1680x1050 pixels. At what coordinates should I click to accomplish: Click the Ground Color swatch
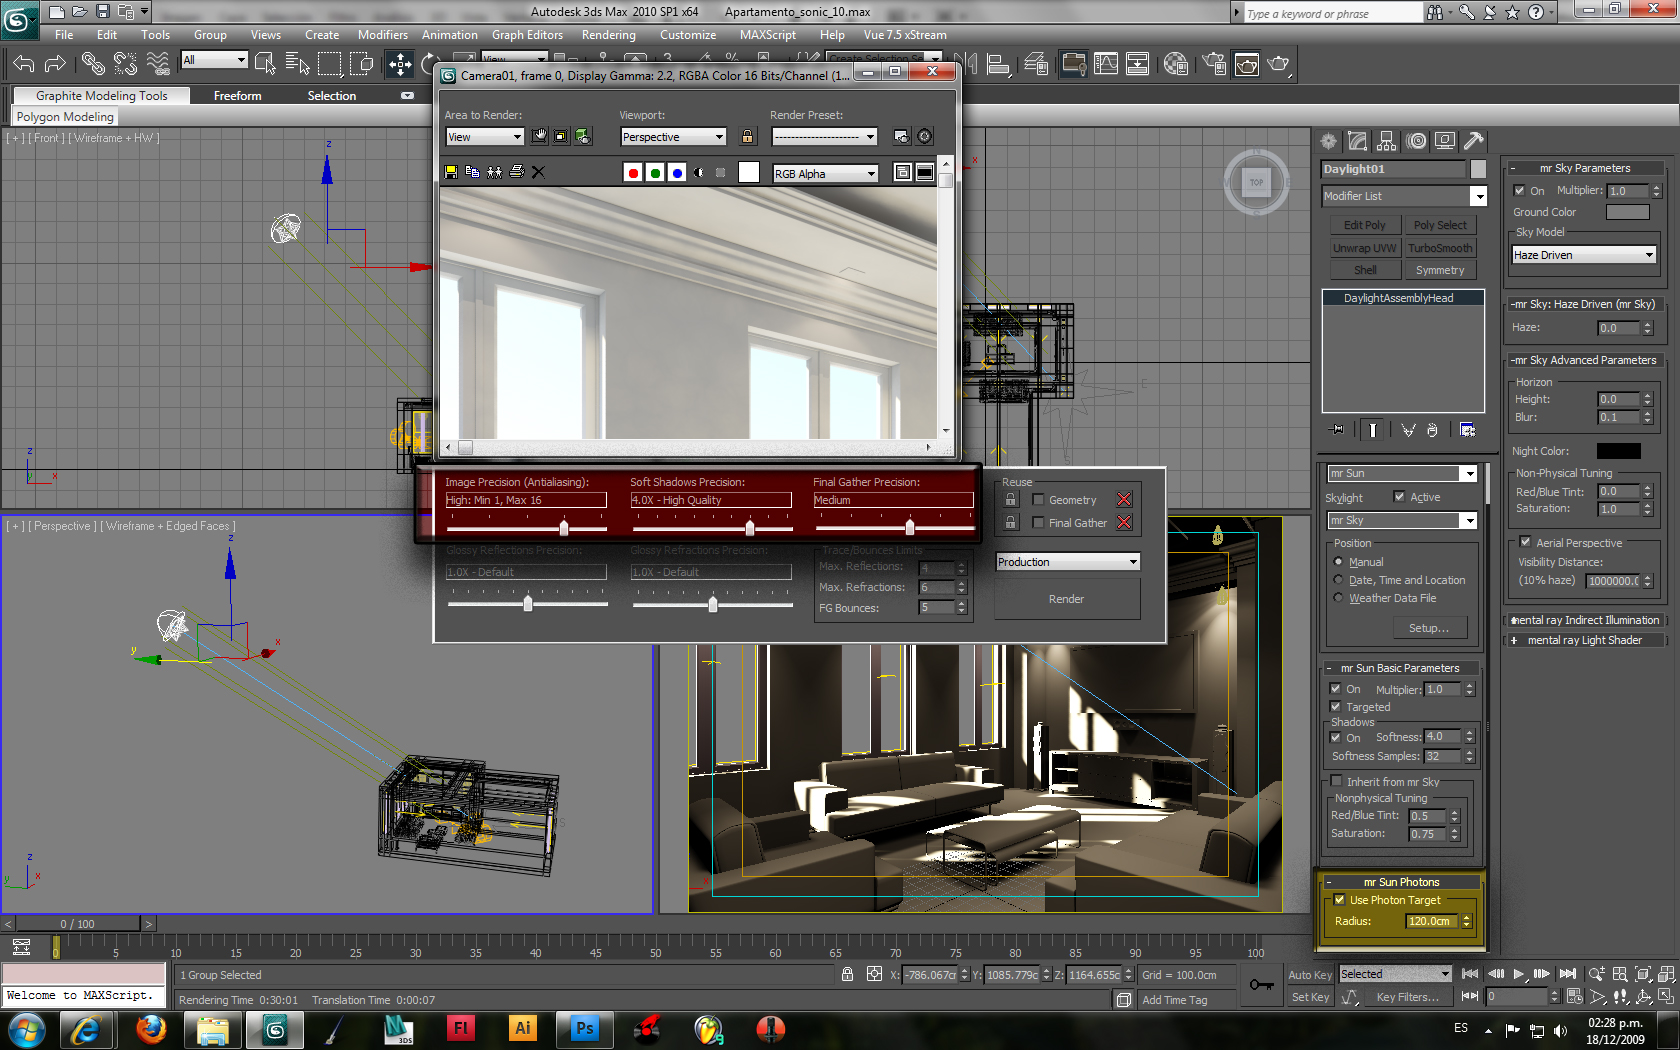pos(1628,212)
